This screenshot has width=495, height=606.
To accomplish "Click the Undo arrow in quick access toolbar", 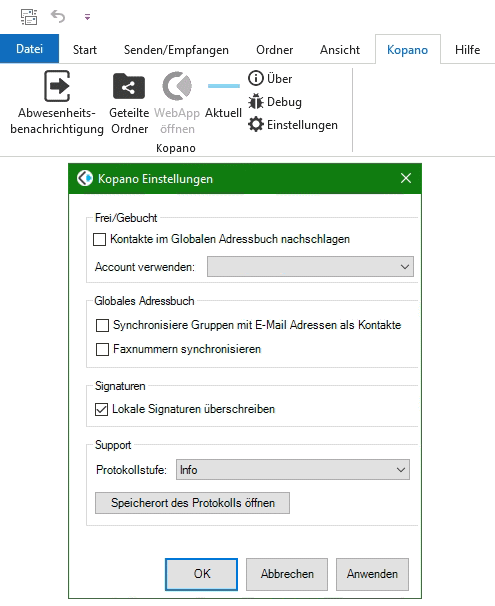I will coord(58,17).
